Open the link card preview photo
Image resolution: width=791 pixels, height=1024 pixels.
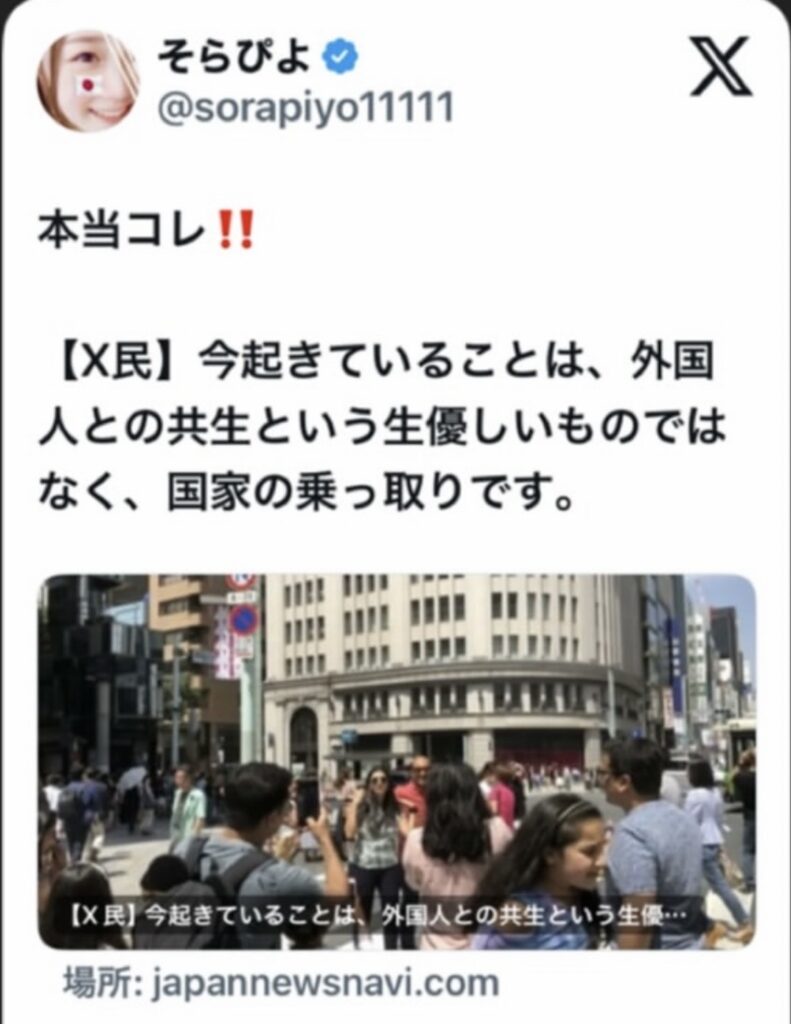pos(396,761)
